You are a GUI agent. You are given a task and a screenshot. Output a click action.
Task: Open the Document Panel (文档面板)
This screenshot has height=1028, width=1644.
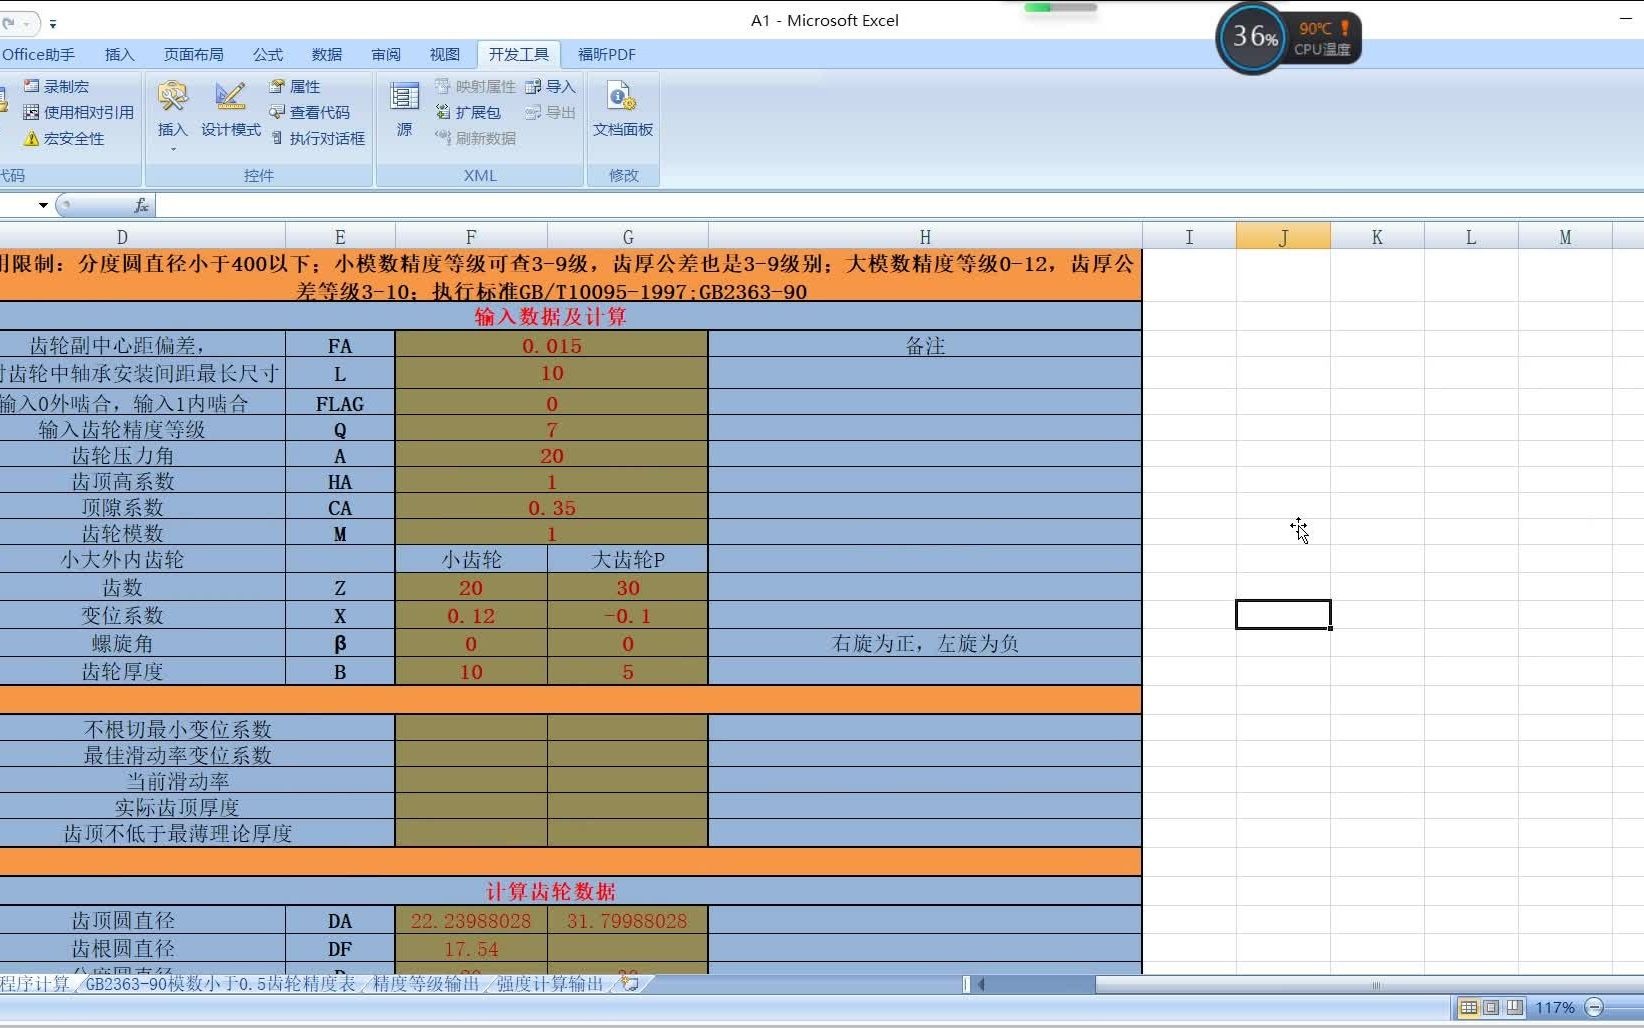(623, 110)
